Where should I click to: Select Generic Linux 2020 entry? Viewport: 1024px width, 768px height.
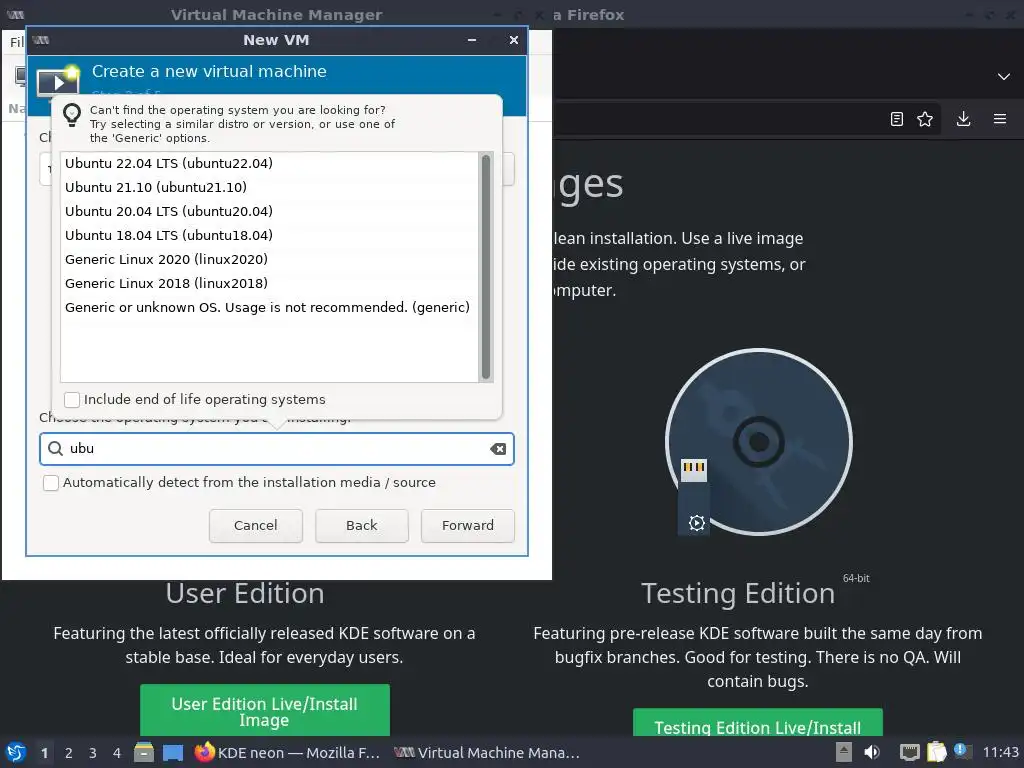[269, 259]
